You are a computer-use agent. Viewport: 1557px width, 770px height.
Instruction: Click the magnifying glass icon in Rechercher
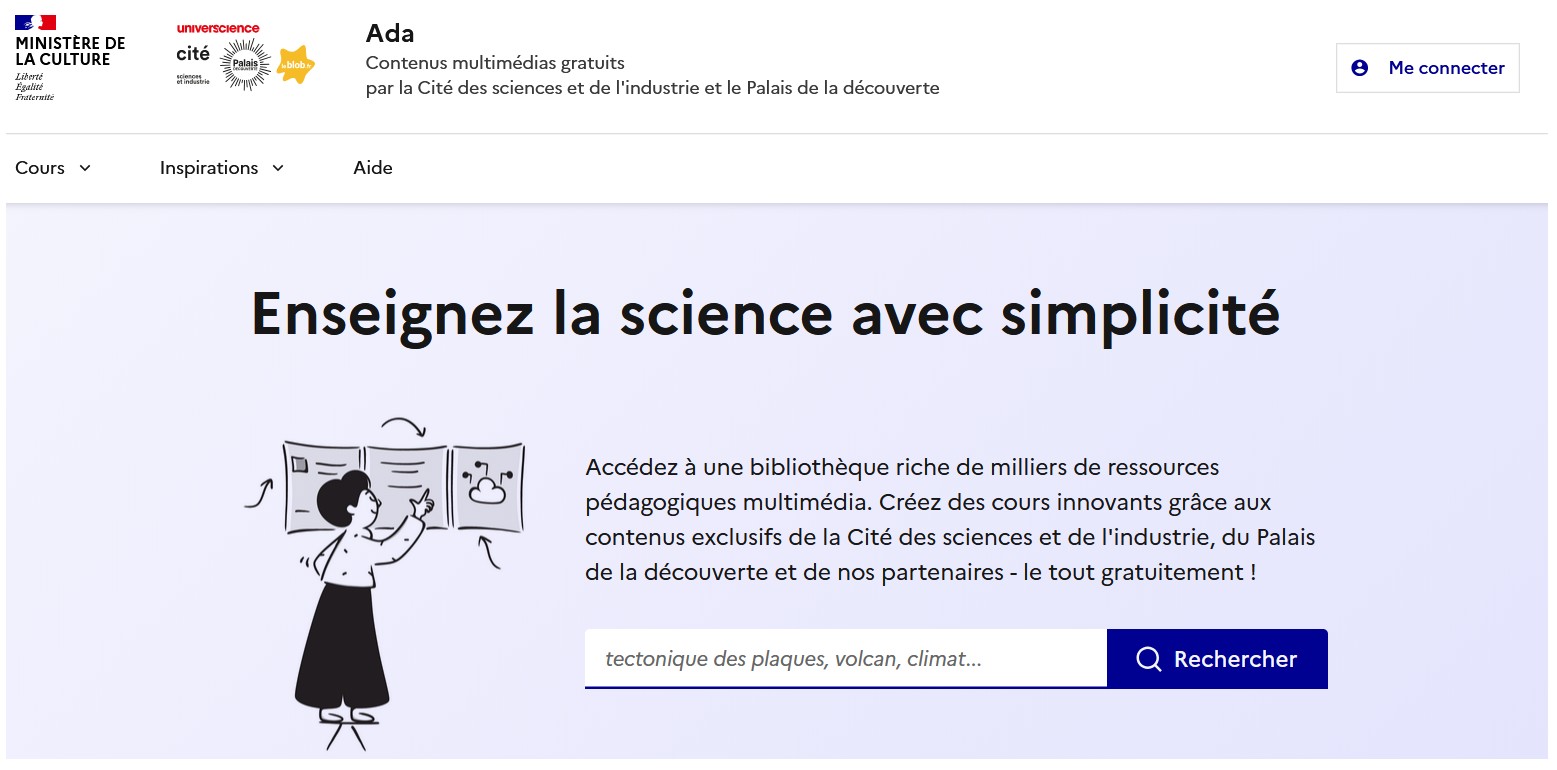point(1149,659)
